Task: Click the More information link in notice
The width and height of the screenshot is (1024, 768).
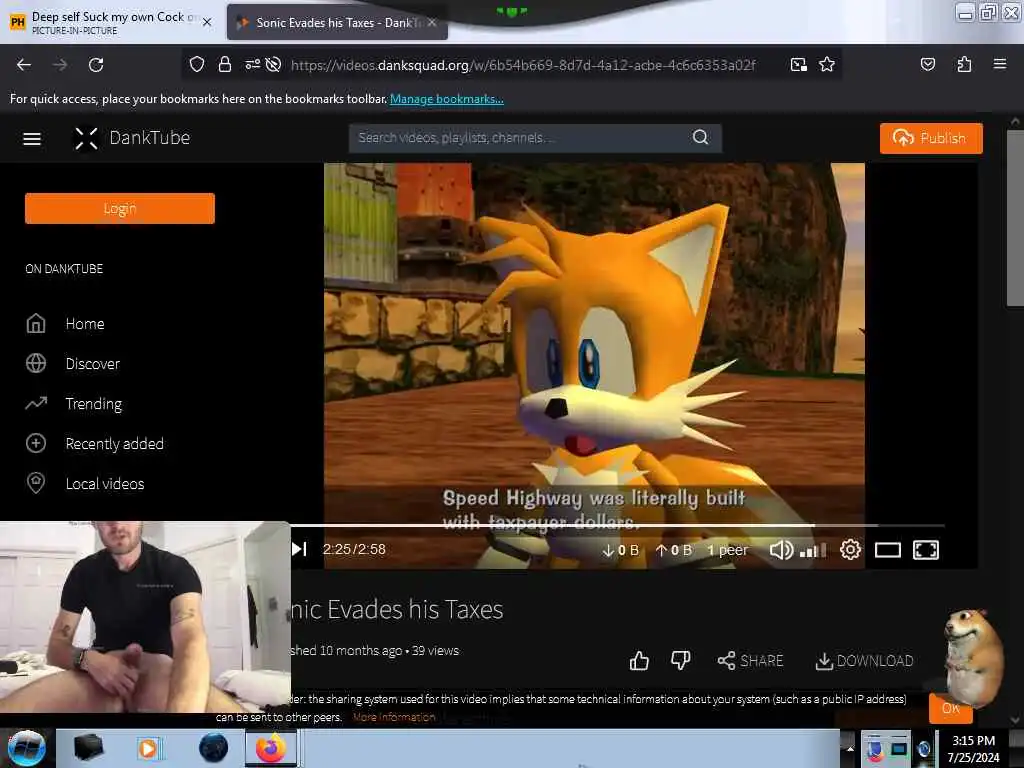Action: pos(394,717)
